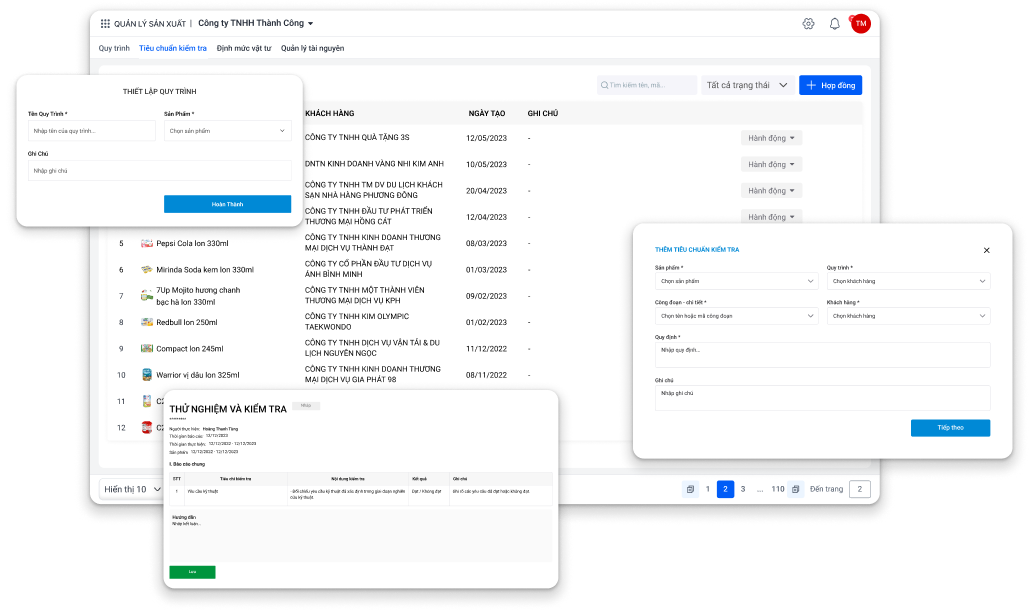Open the app grid menu icon
The width and height of the screenshot is (1029, 611).
106,23
